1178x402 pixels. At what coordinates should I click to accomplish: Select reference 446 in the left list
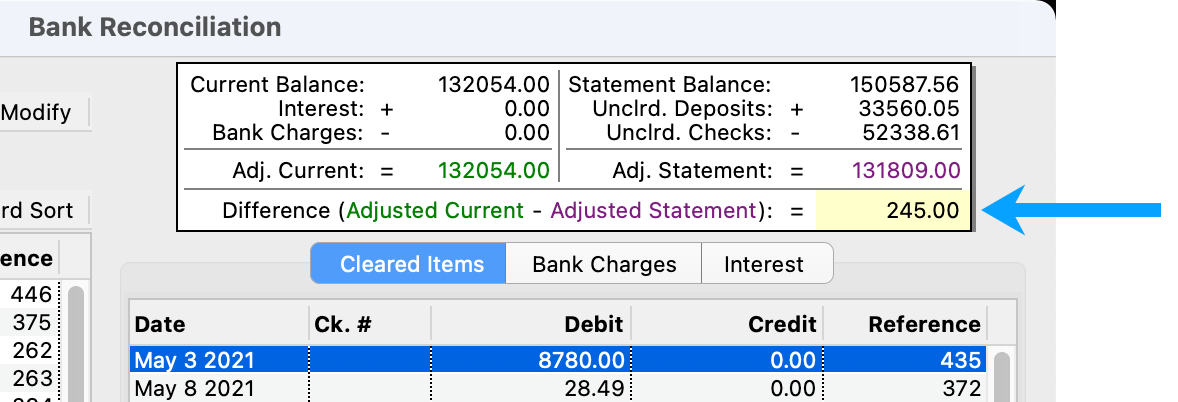(32, 294)
